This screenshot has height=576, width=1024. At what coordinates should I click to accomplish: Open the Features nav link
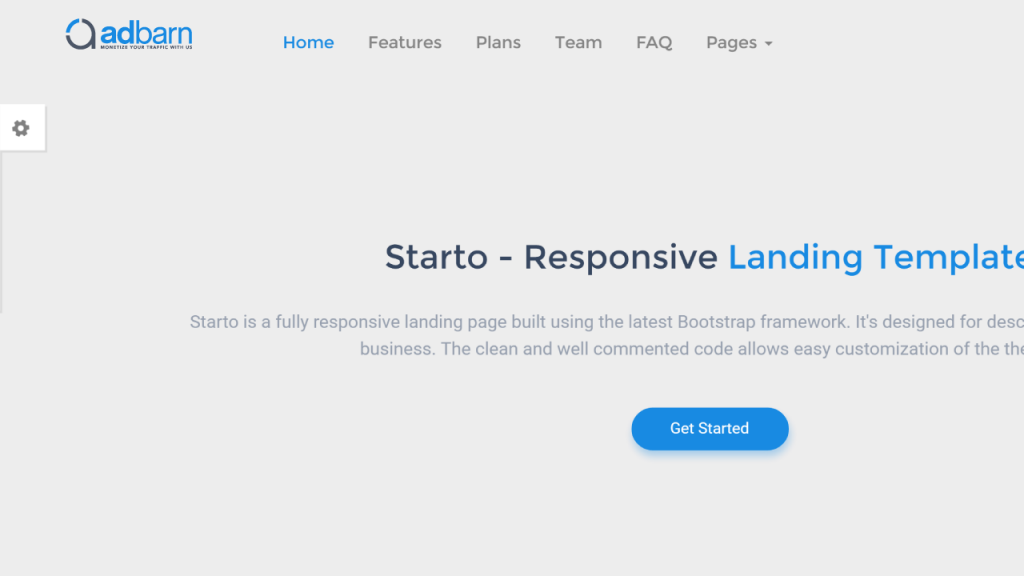click(x=405, y=42)
